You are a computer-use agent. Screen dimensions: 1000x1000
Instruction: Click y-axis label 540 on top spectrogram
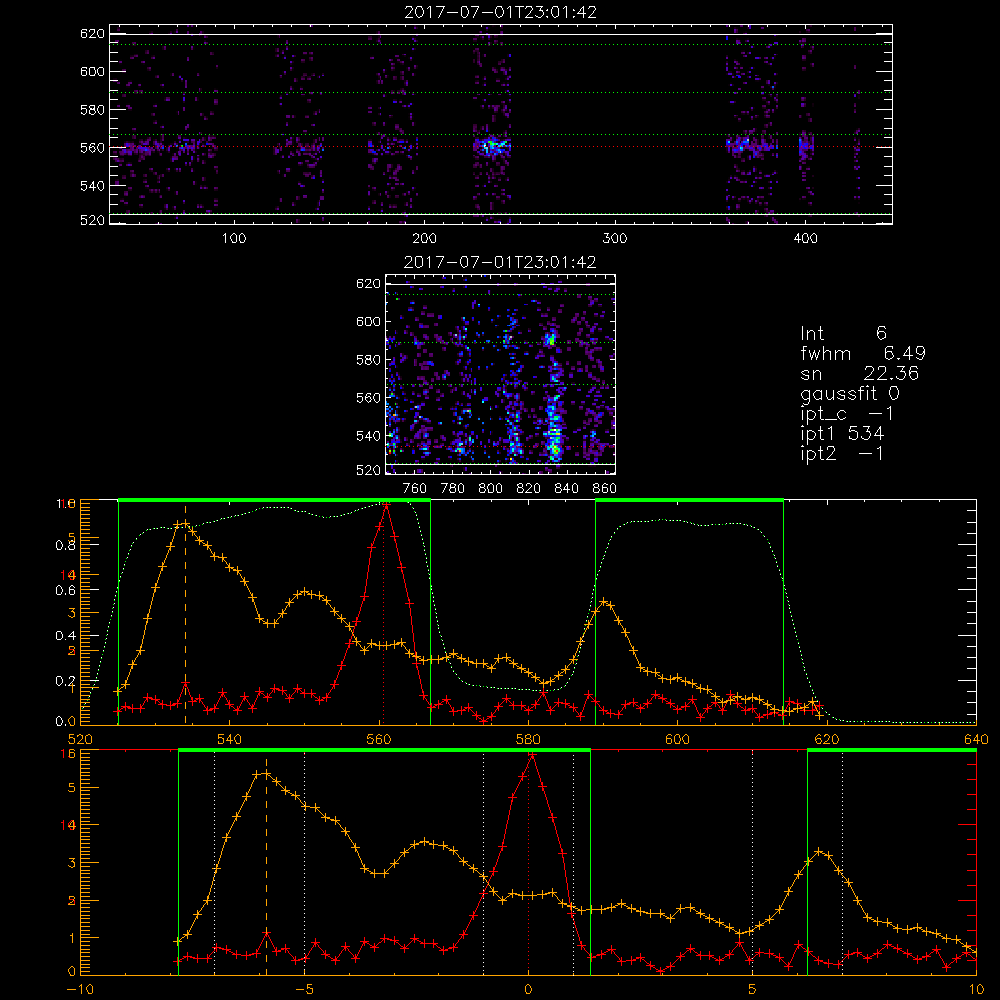(92, 186)
